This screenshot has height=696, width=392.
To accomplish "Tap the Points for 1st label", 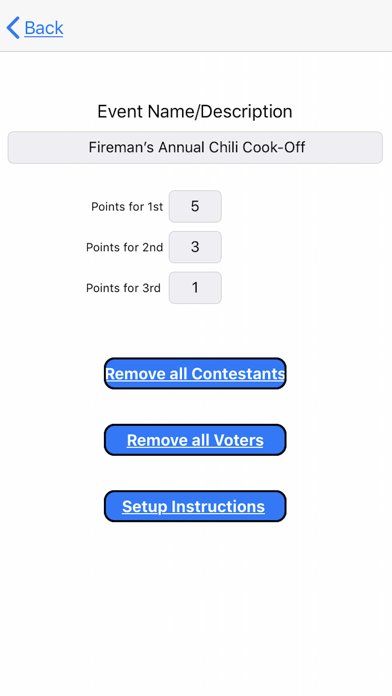I will (x=127, y=207).
